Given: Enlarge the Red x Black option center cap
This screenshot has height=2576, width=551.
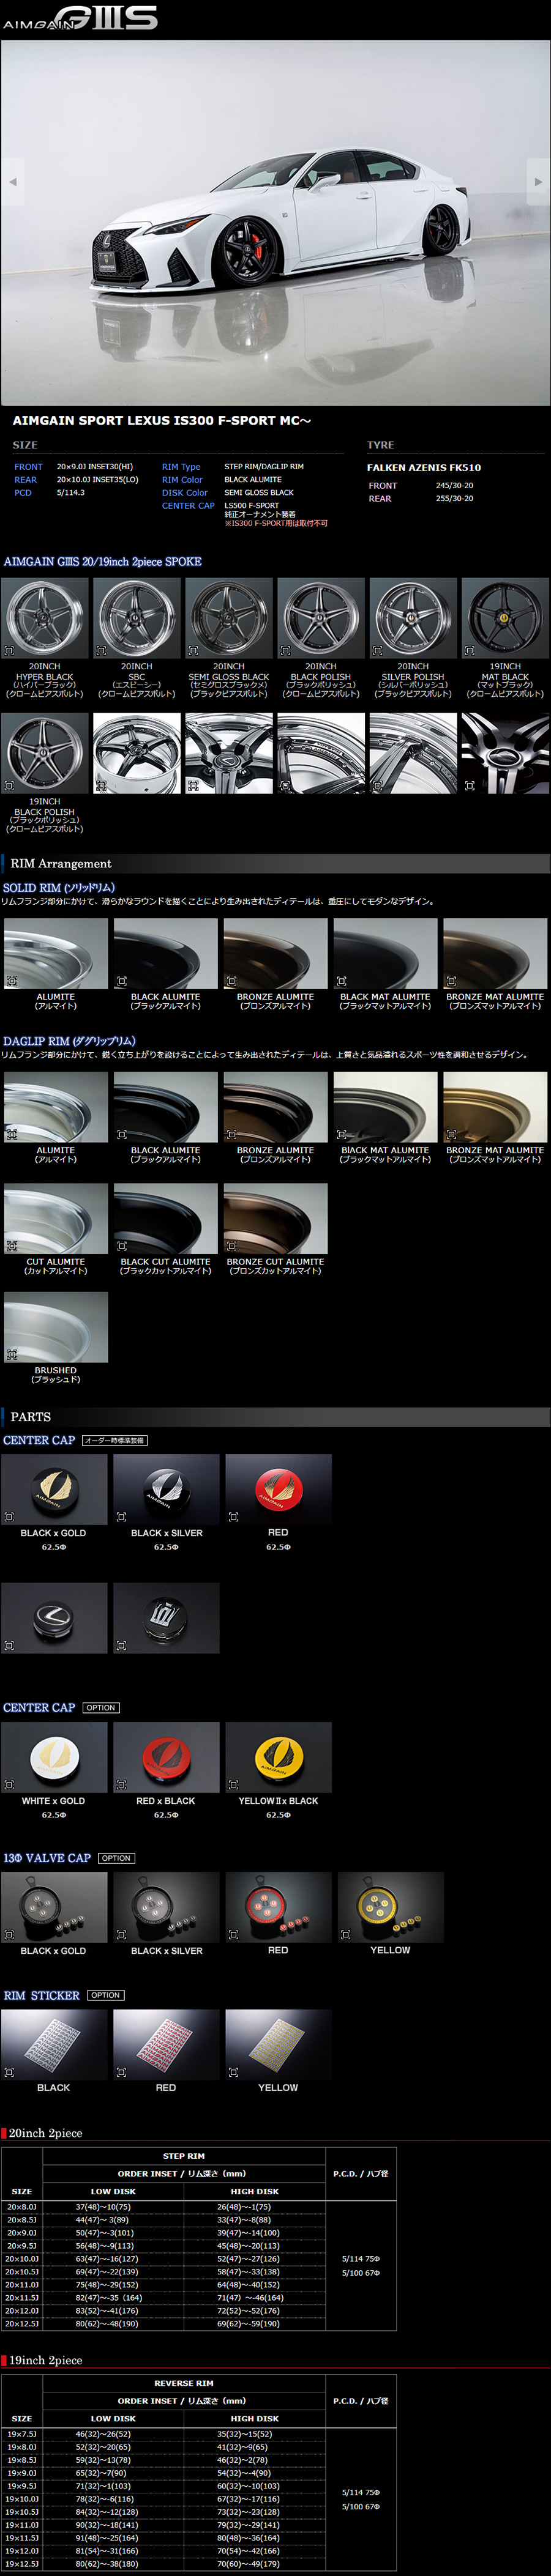Looking at the screenshot, I should tap(166, 1757).
